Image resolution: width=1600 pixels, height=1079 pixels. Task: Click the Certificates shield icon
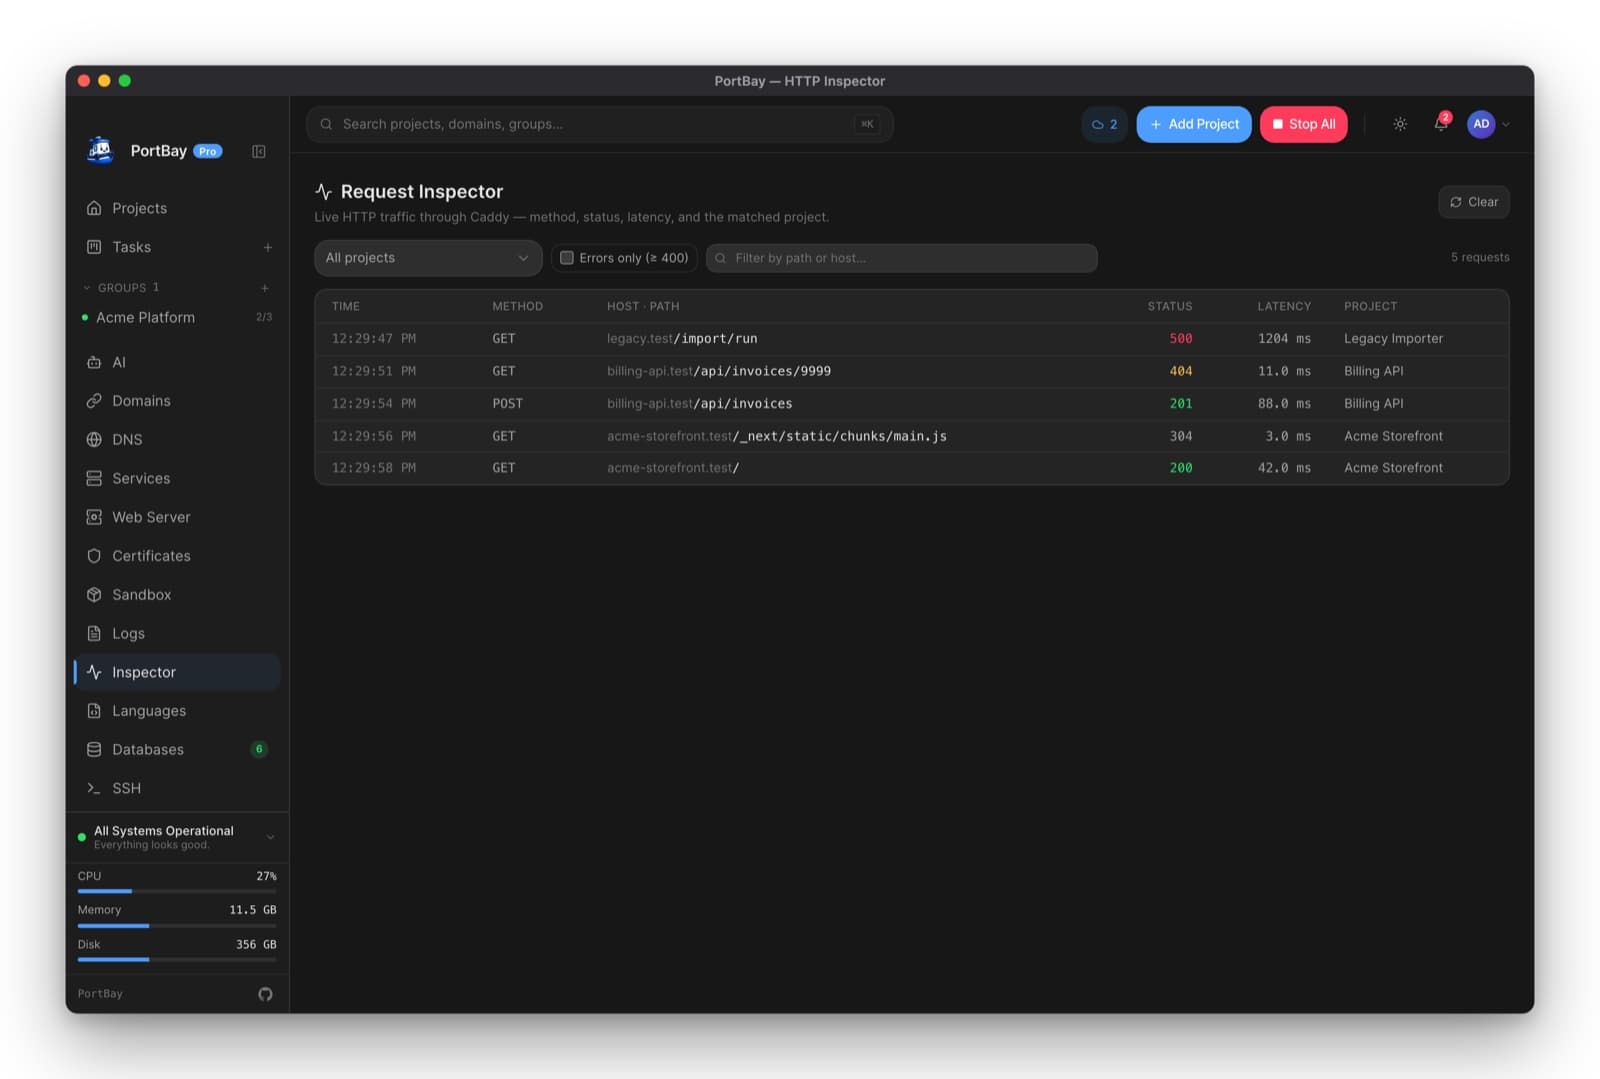pyautogui.click(x=94, y=556)
